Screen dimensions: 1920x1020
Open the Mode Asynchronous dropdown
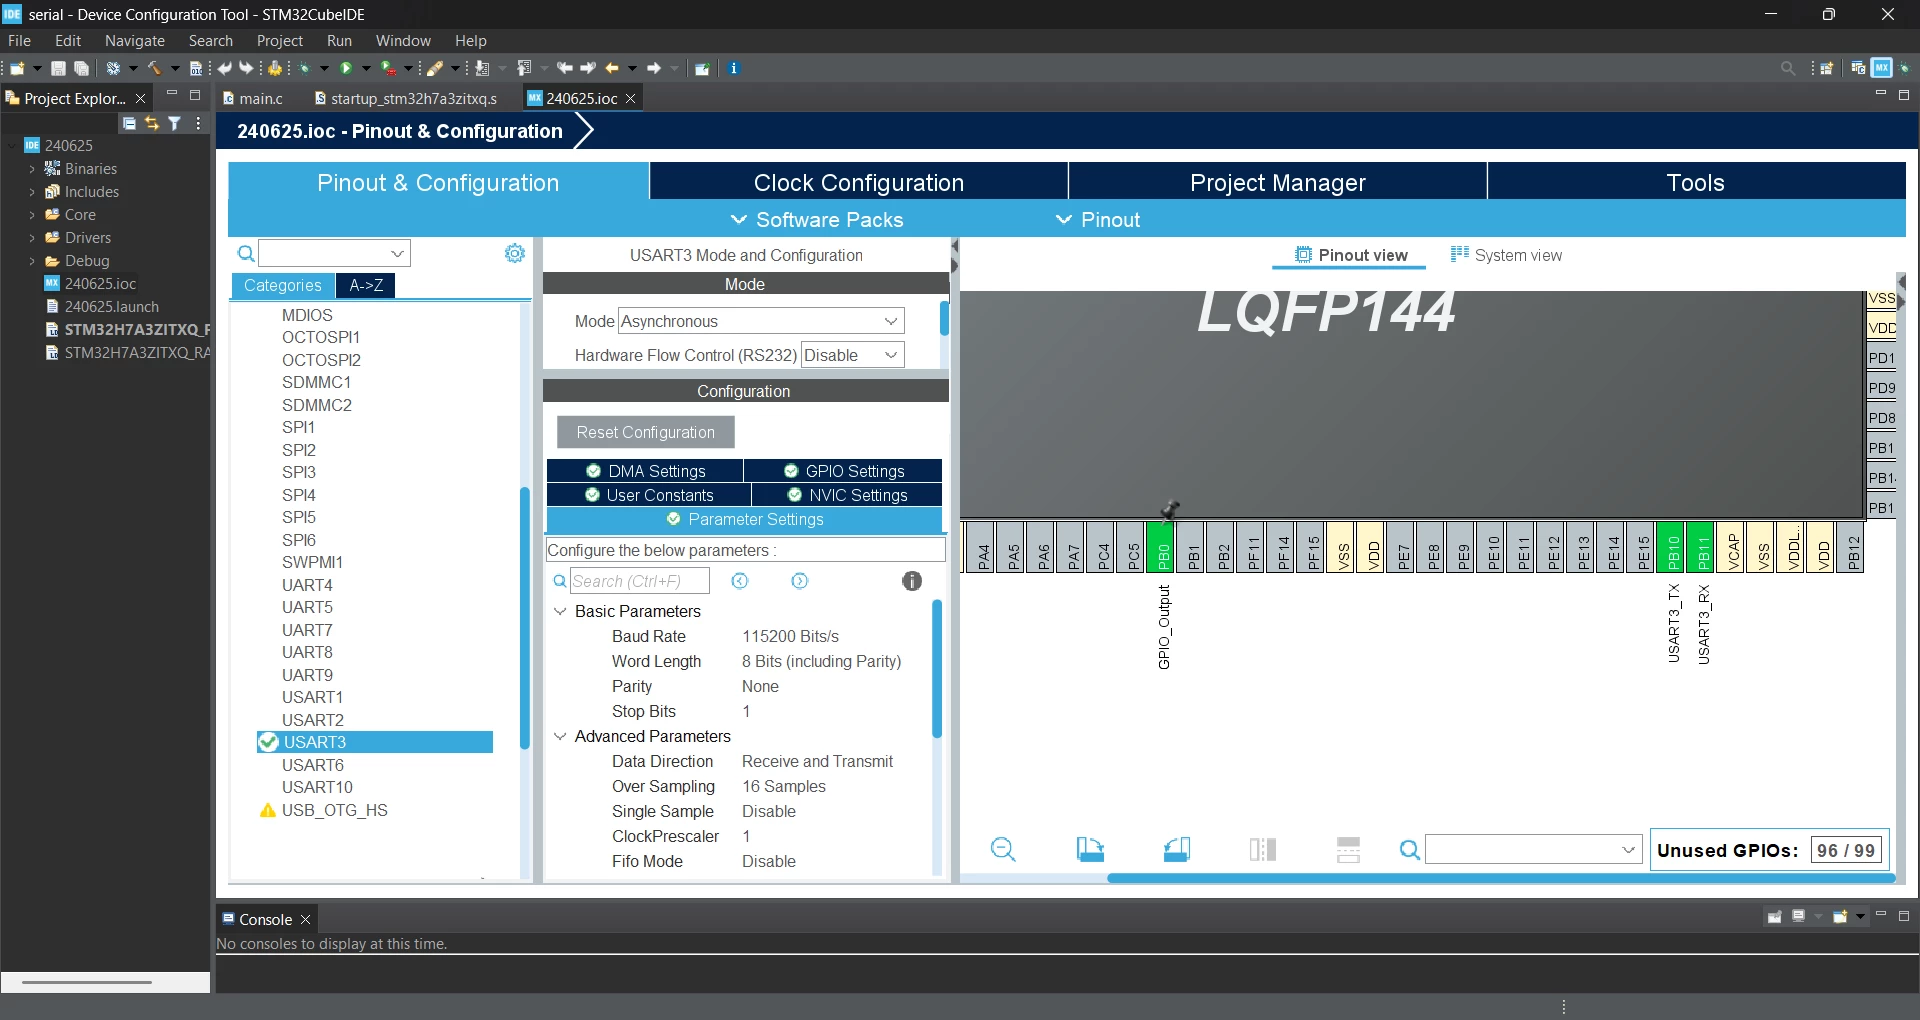point(761,321)
